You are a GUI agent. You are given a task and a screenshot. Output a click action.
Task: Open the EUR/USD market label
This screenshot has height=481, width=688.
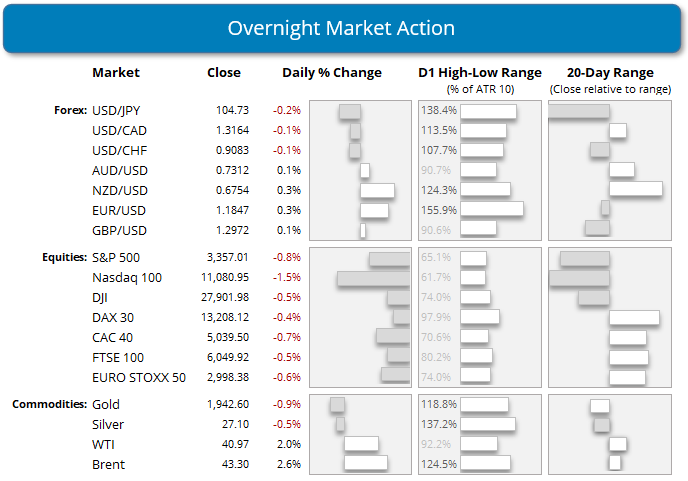coord(120,209)
